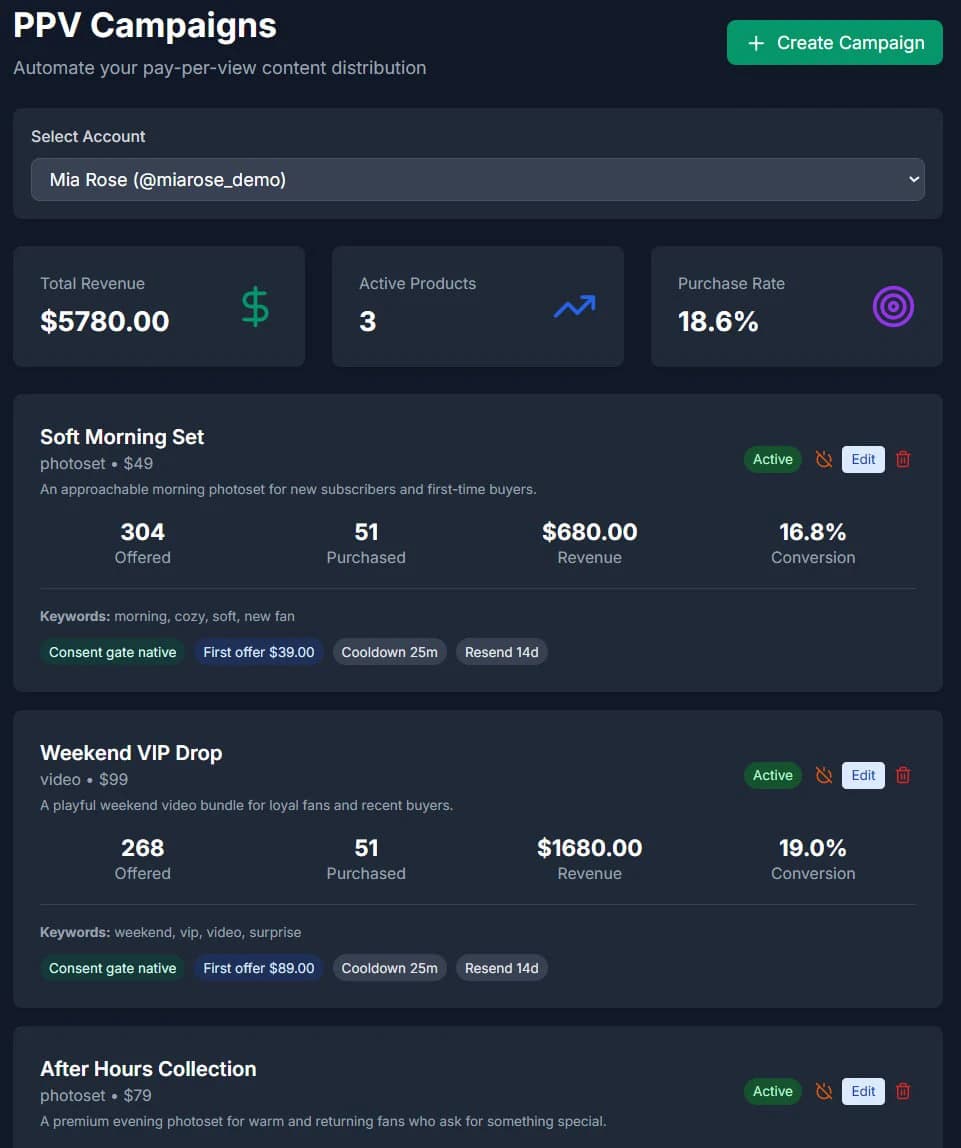Click the Consent gate native tag on Soft Morning Set
Viewport: 961px width, 1148px height.
[x=113, y=652]
